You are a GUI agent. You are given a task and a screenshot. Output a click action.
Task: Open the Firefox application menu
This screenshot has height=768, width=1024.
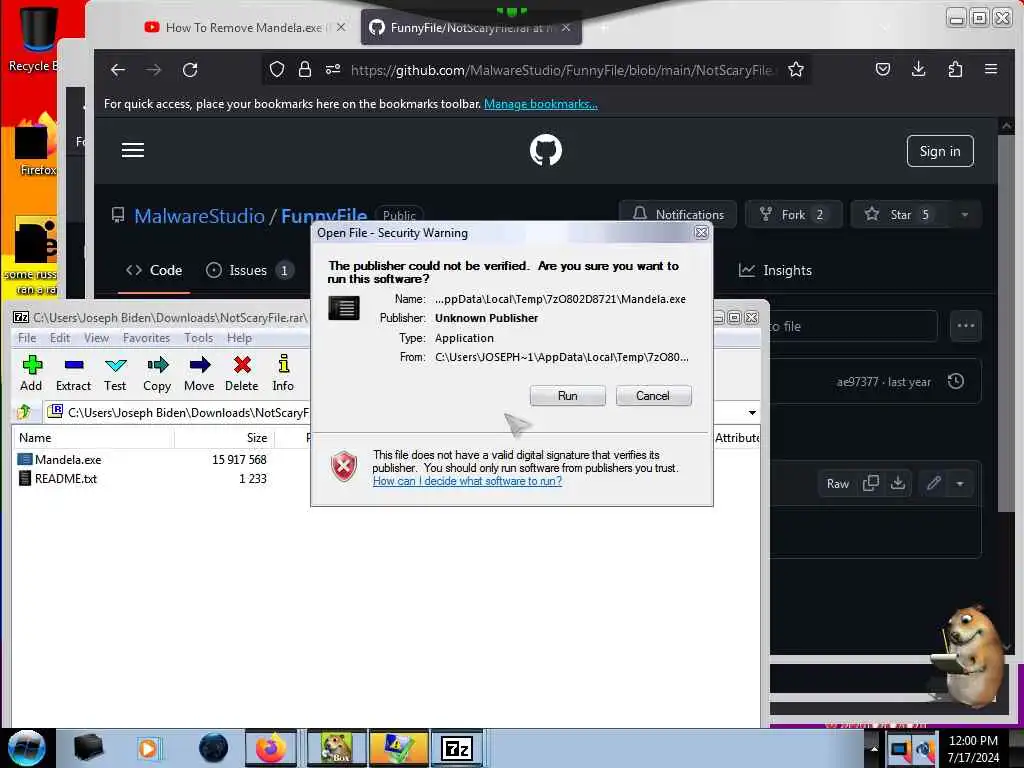click(991, 69)
